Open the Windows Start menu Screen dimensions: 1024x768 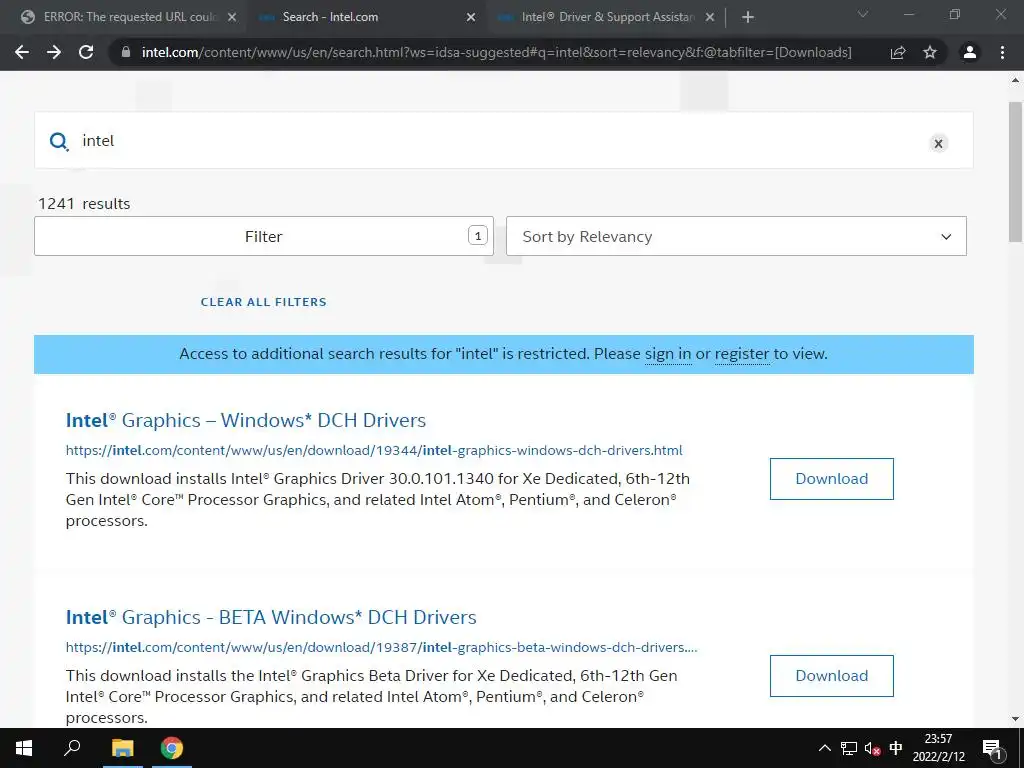click(x=24, y=748)
